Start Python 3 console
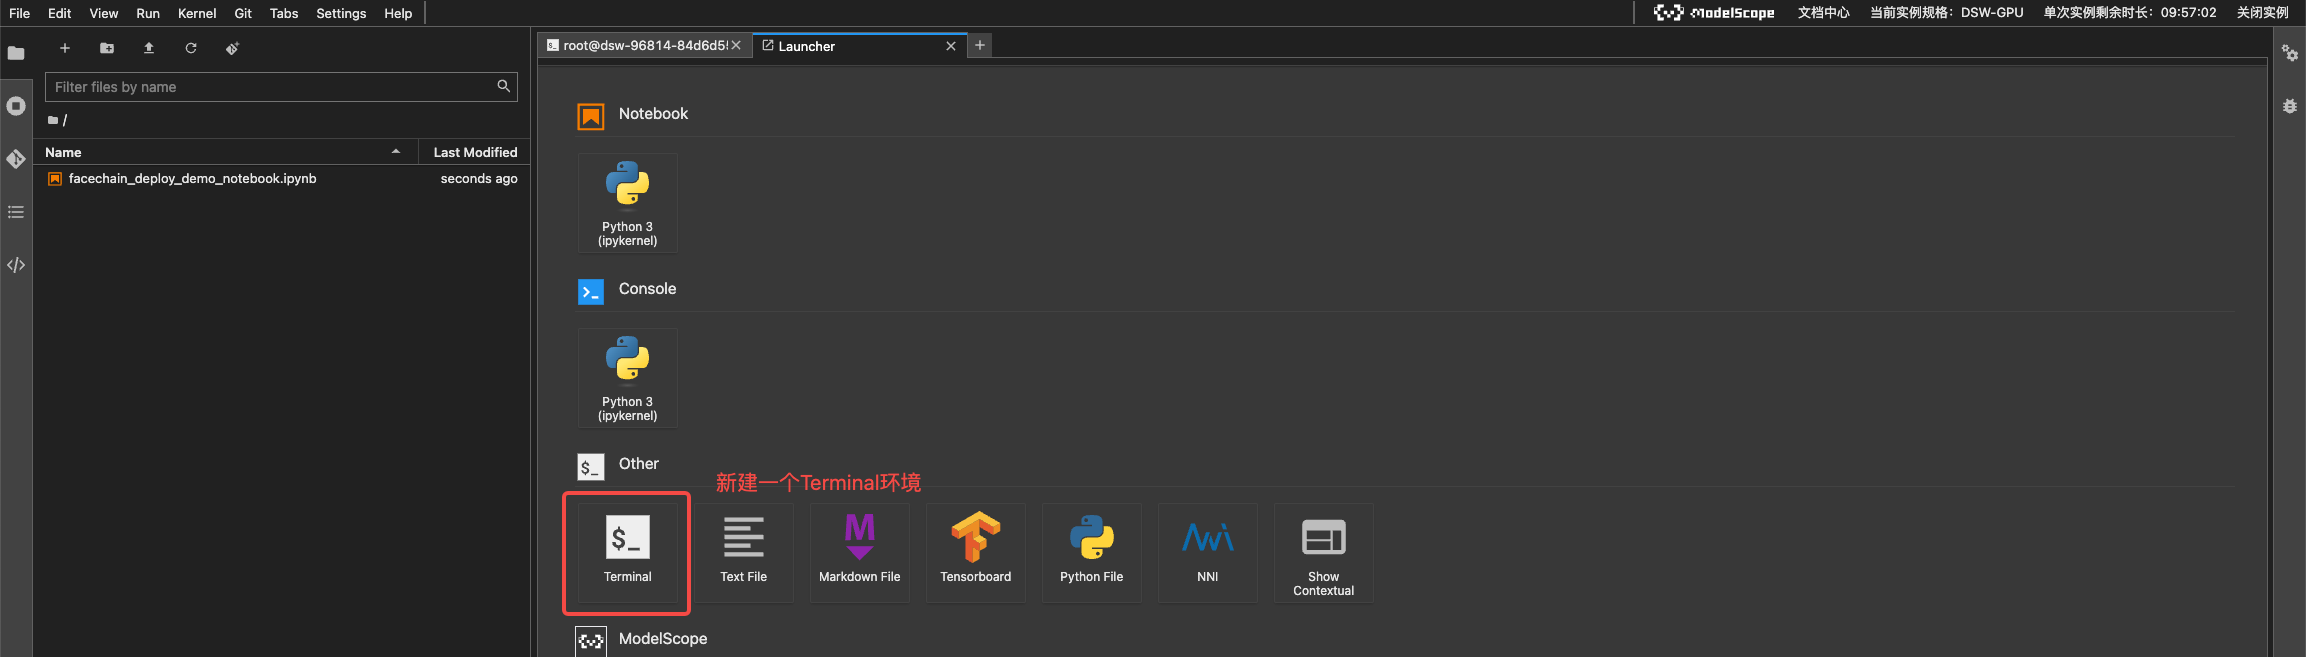The width and height of the screenshot is (2306, 657). pos(627,377)
